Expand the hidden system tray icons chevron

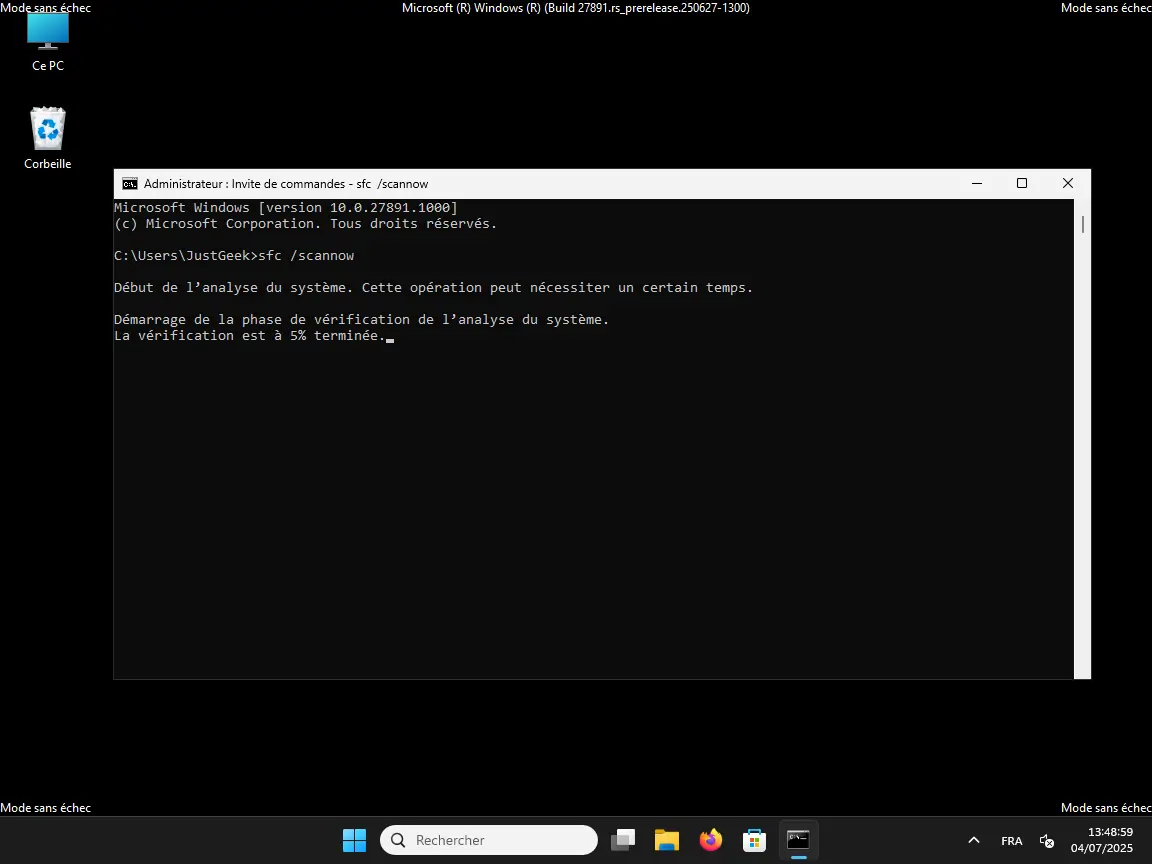(x=973, y=840)
